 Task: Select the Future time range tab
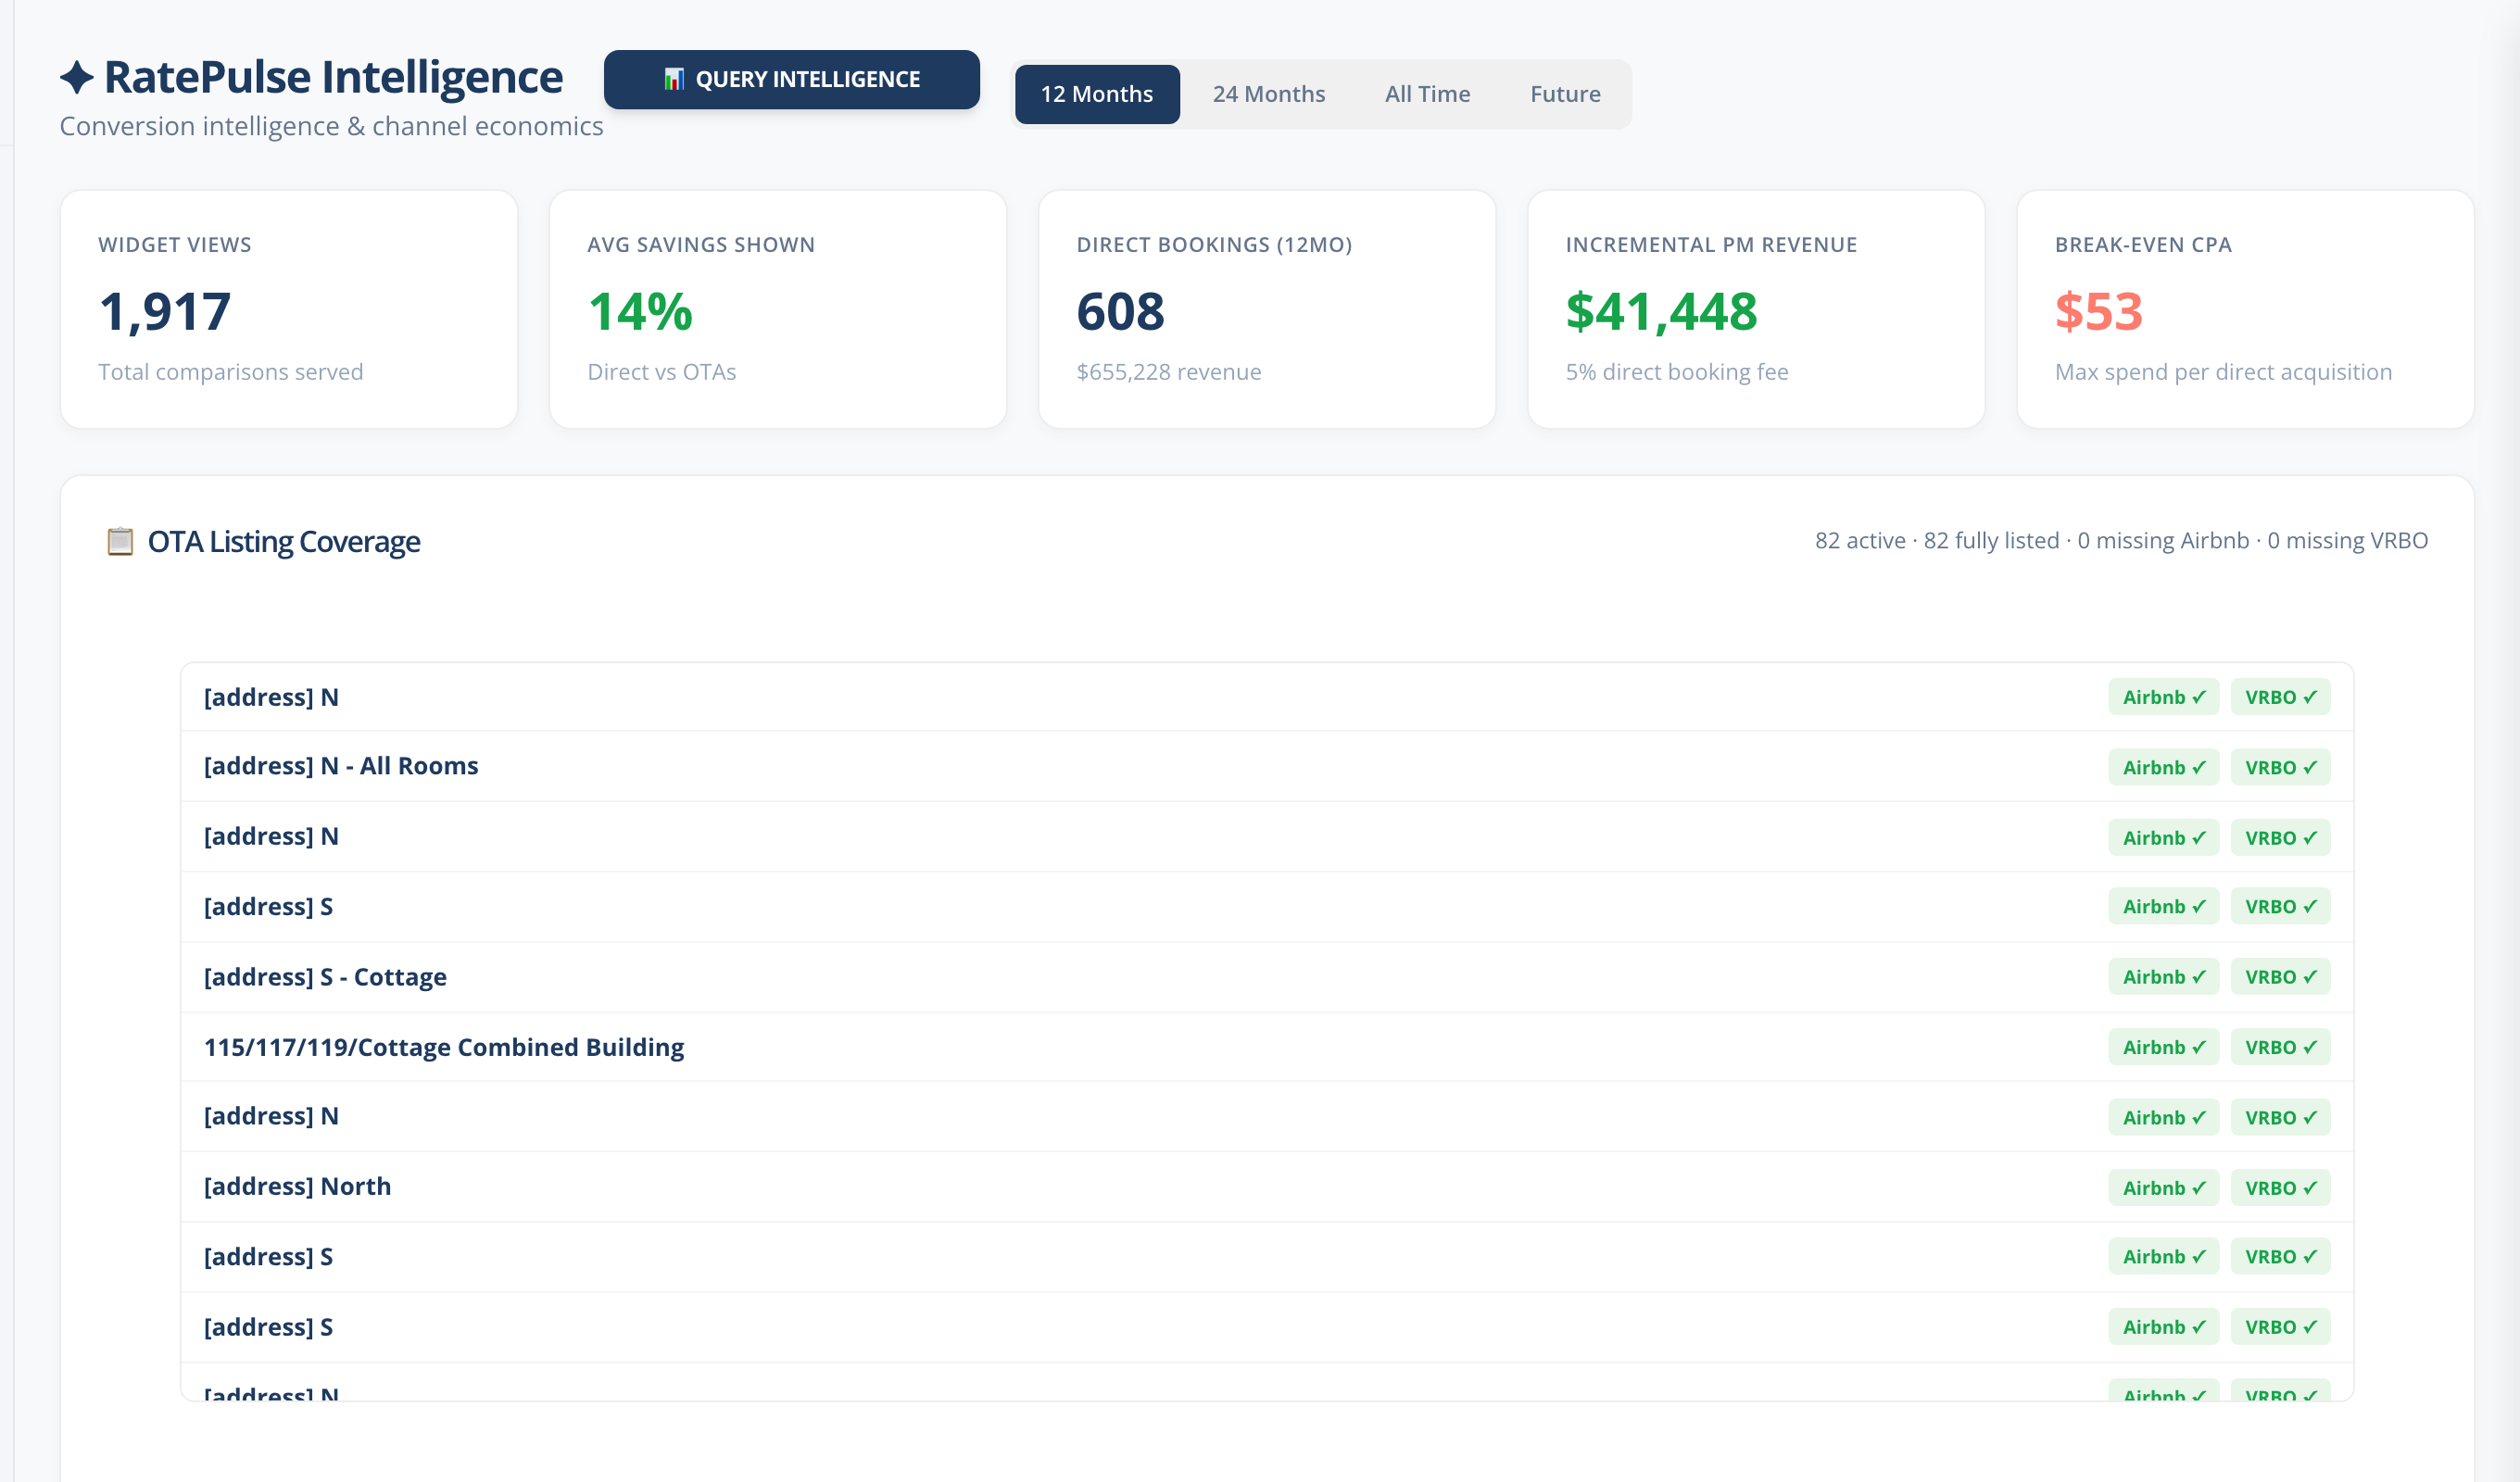click(x=1565, y=94)
